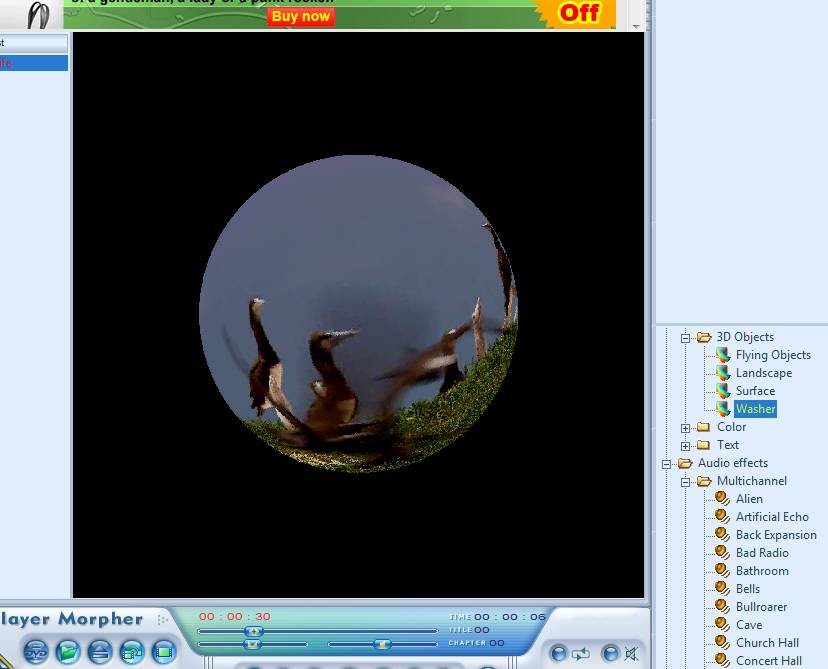828x669 pixels.
Task: Click the video preview area
Action: [358, 314]
